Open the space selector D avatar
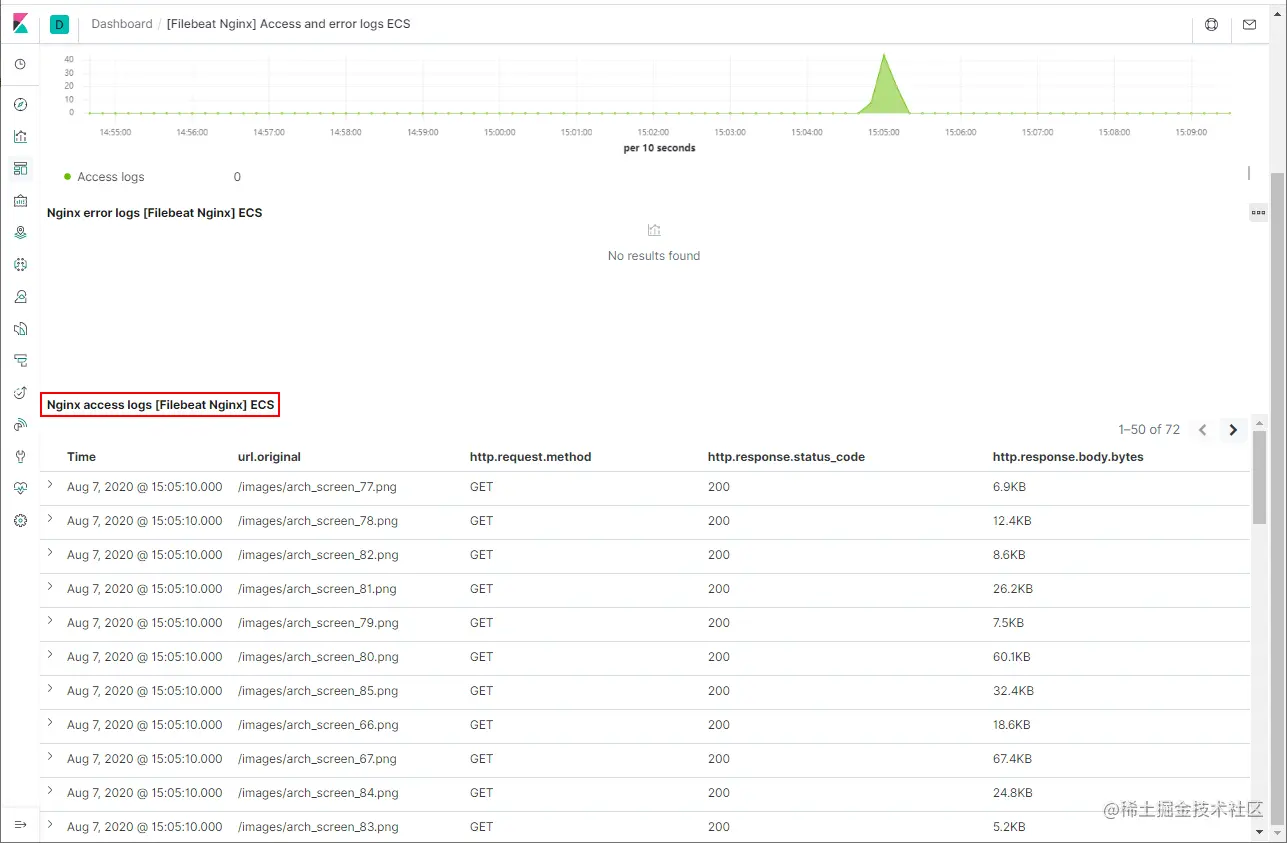1287x843 pixels. point(59,24)
